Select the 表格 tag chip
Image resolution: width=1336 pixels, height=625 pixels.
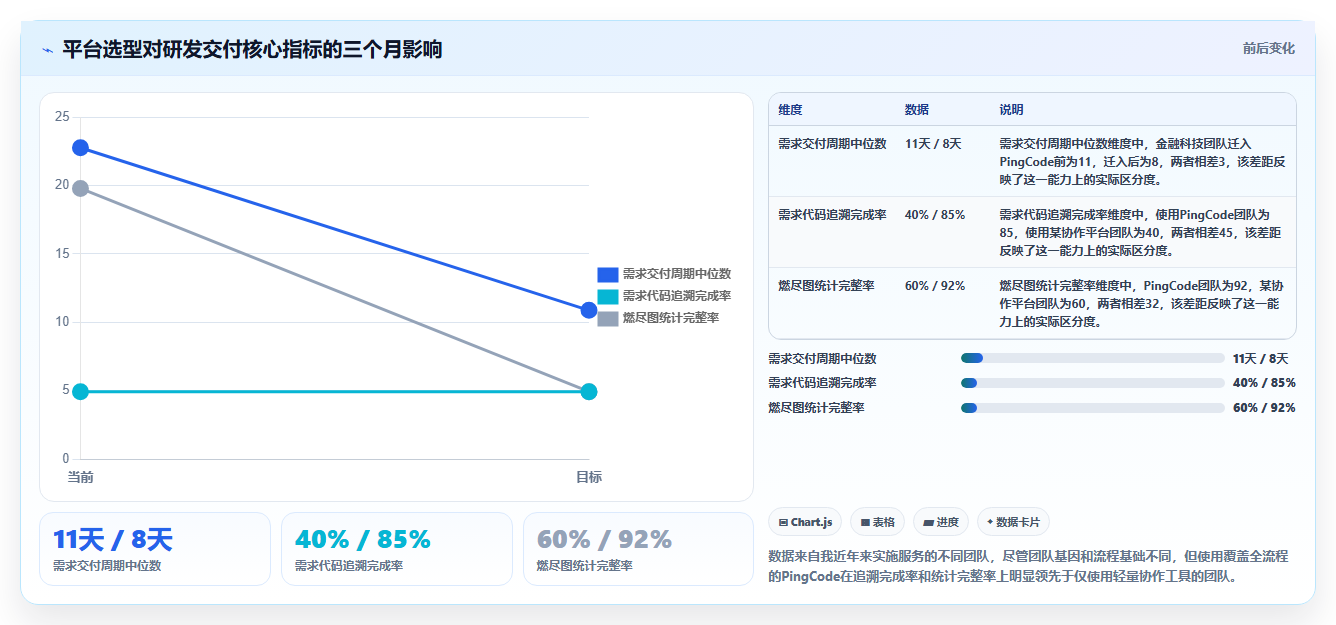877,522
